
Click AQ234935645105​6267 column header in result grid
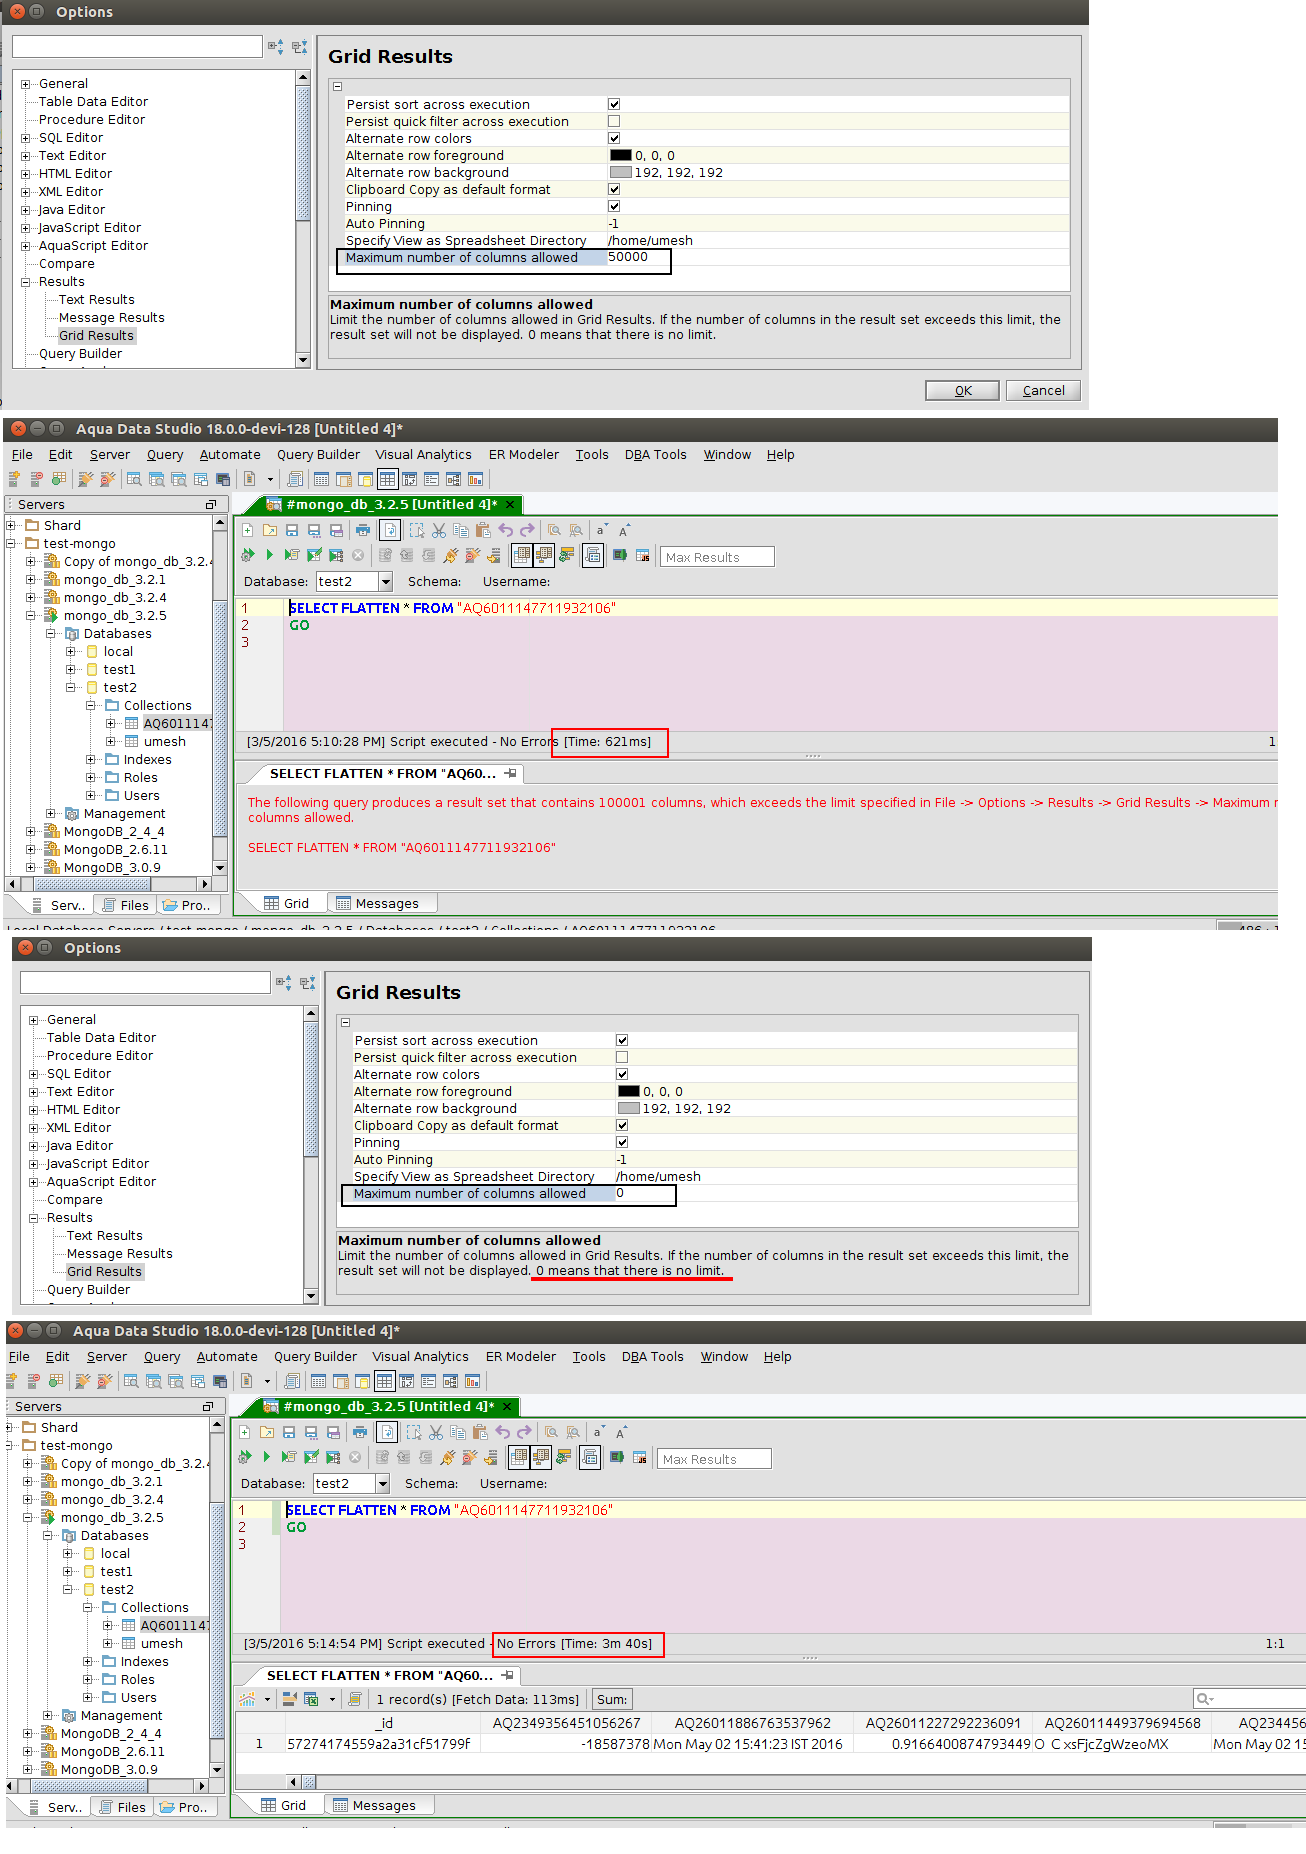pyautogui.click(x=566, y=1723)
